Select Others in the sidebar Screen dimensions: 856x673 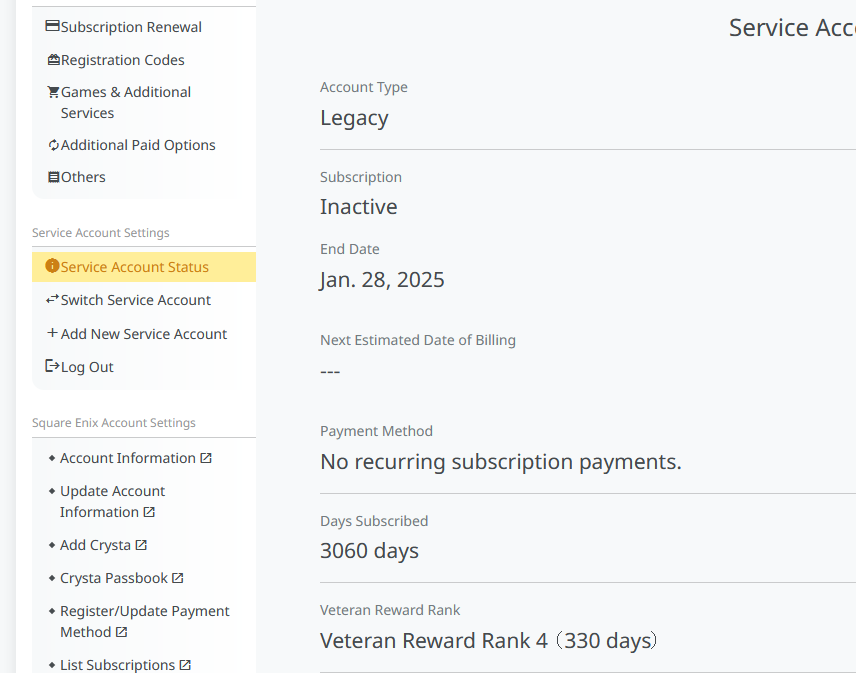tap(83, 177)
